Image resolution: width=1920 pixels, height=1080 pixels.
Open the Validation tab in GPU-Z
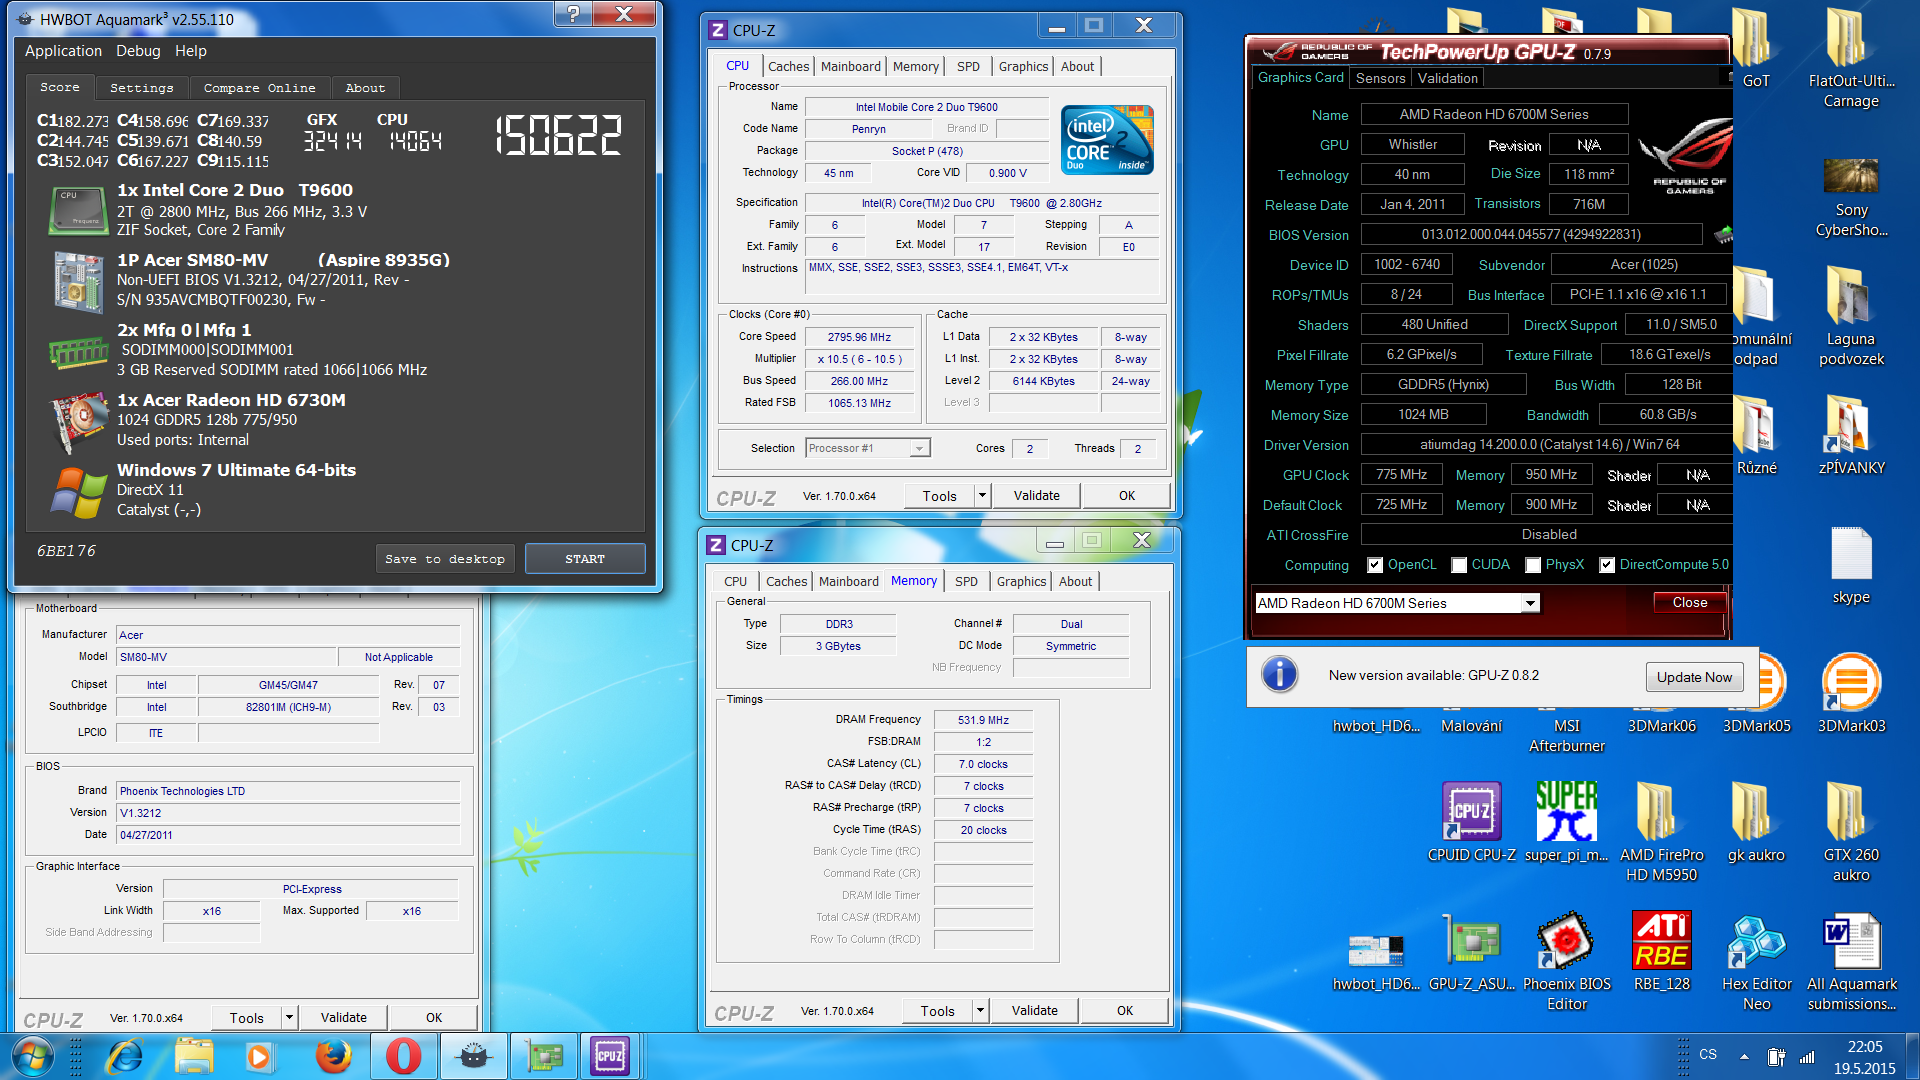(1447, 78)
